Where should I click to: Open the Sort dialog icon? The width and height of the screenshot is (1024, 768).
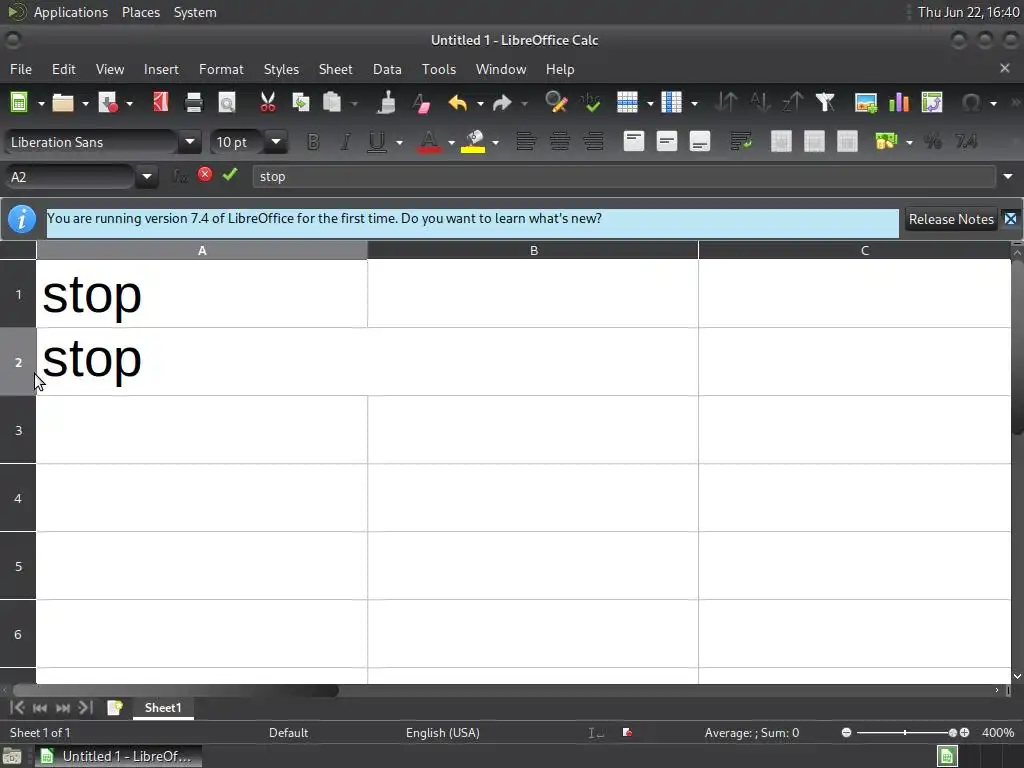[x=726, y=103]
